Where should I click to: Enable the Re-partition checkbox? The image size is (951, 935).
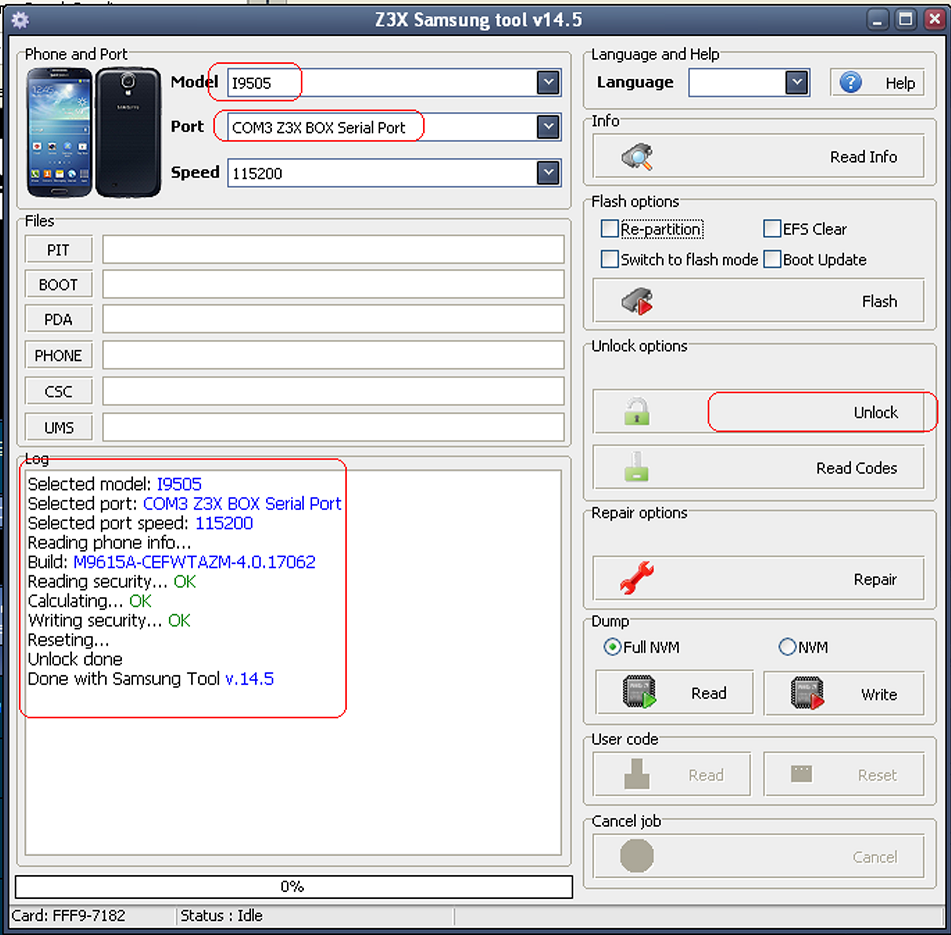pyautogui.click(x=610, y=229)
